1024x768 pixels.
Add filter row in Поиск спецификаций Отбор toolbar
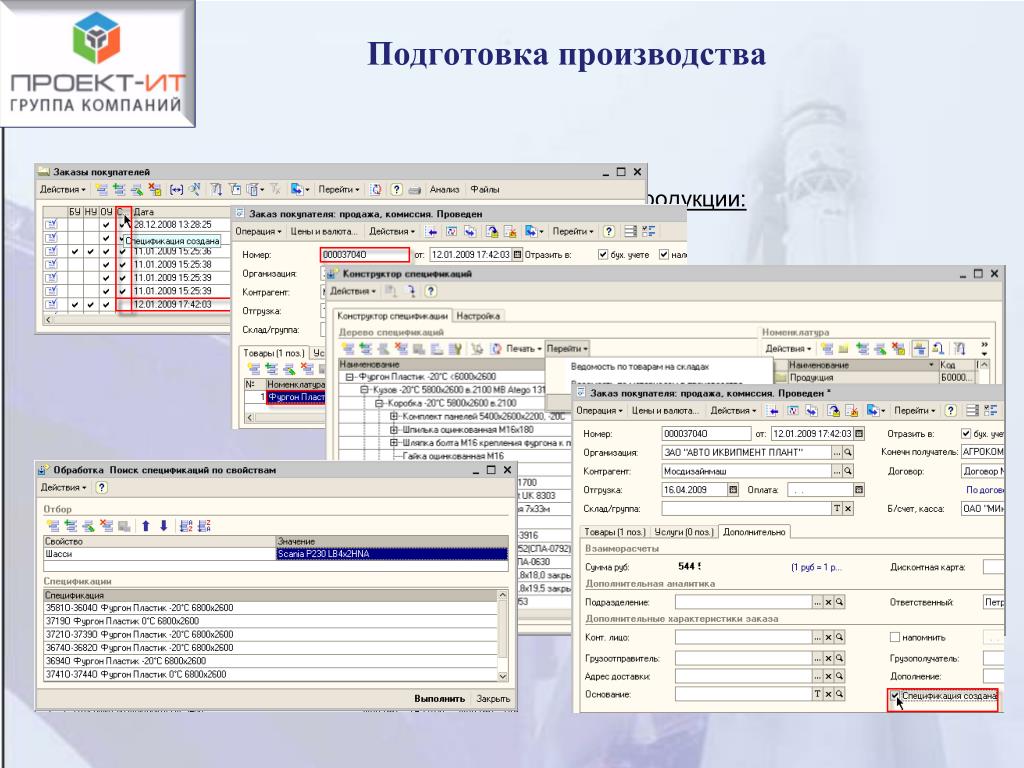53,526
